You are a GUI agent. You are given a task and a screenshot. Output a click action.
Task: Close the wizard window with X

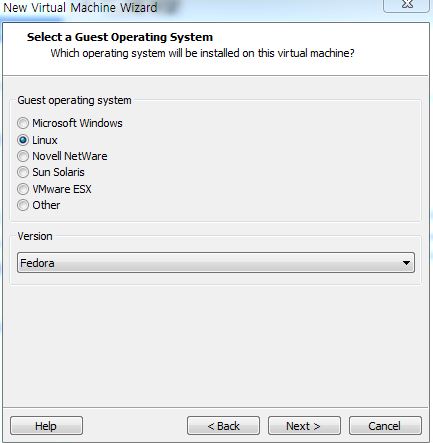(407, 5)
